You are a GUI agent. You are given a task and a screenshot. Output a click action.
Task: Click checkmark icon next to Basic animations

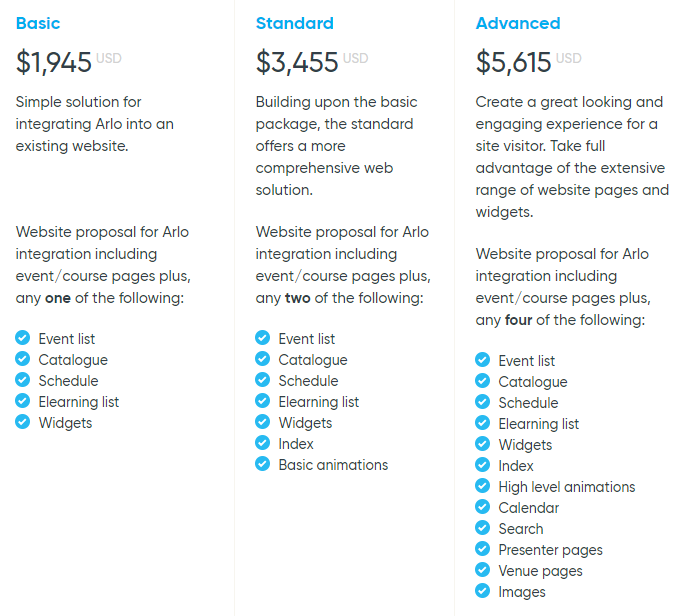coord(262,464)
